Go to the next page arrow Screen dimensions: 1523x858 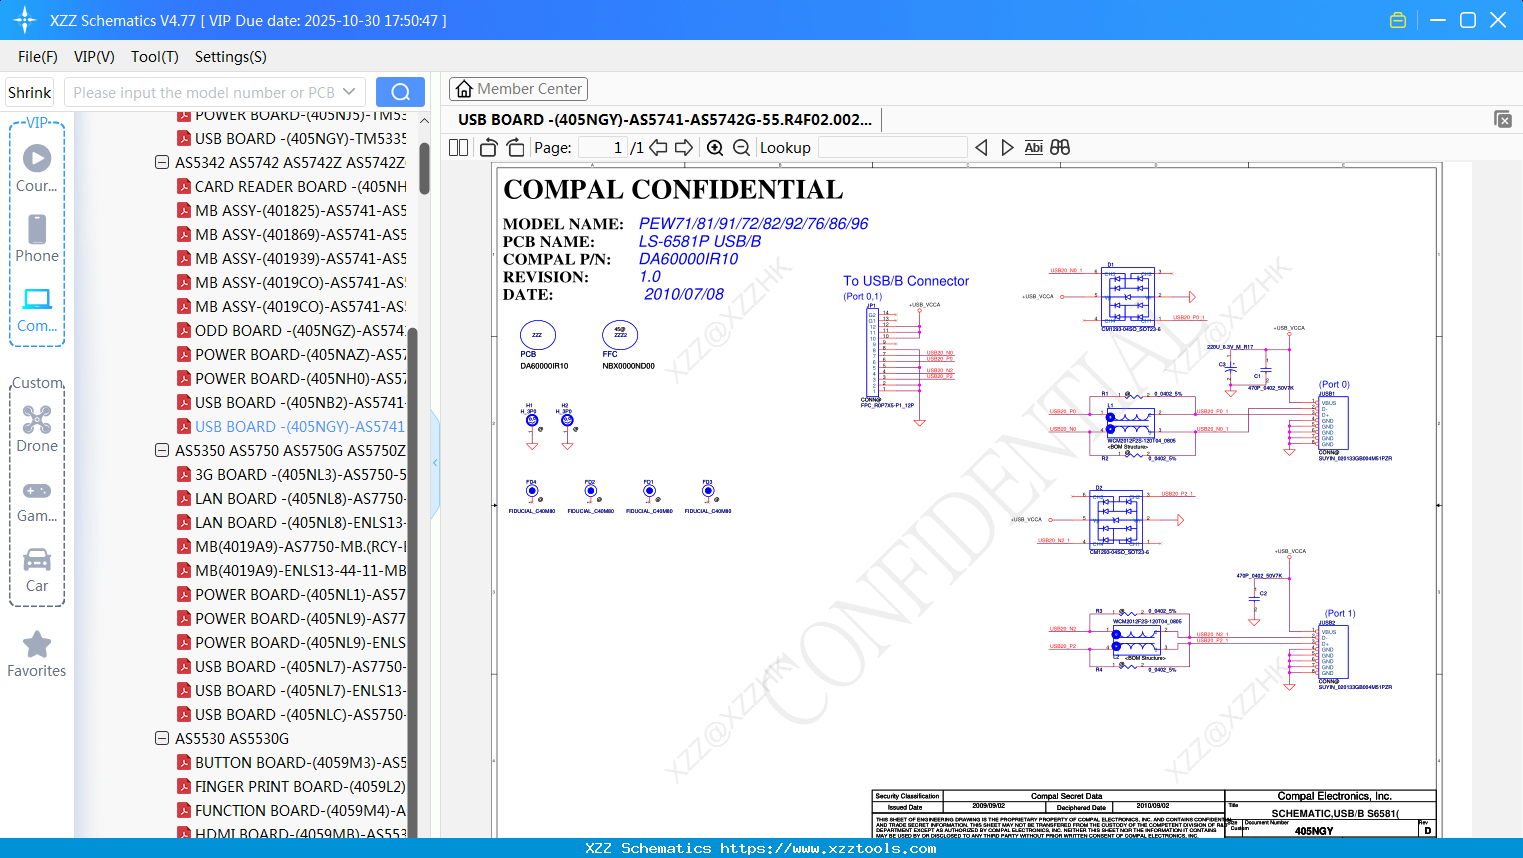684,147
